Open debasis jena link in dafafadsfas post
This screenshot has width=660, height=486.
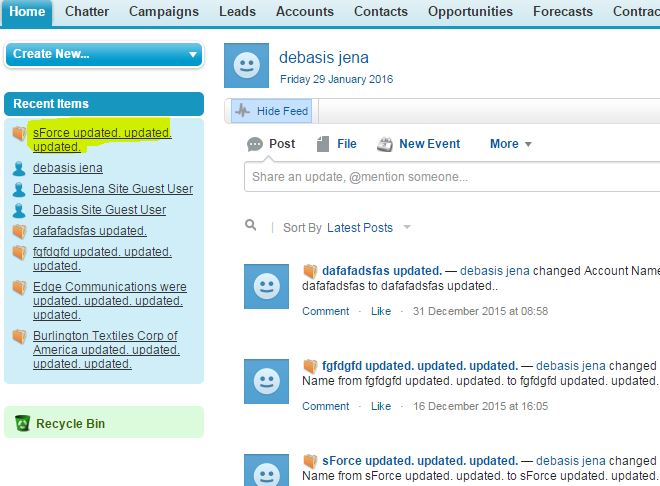[x=495, y=271]
